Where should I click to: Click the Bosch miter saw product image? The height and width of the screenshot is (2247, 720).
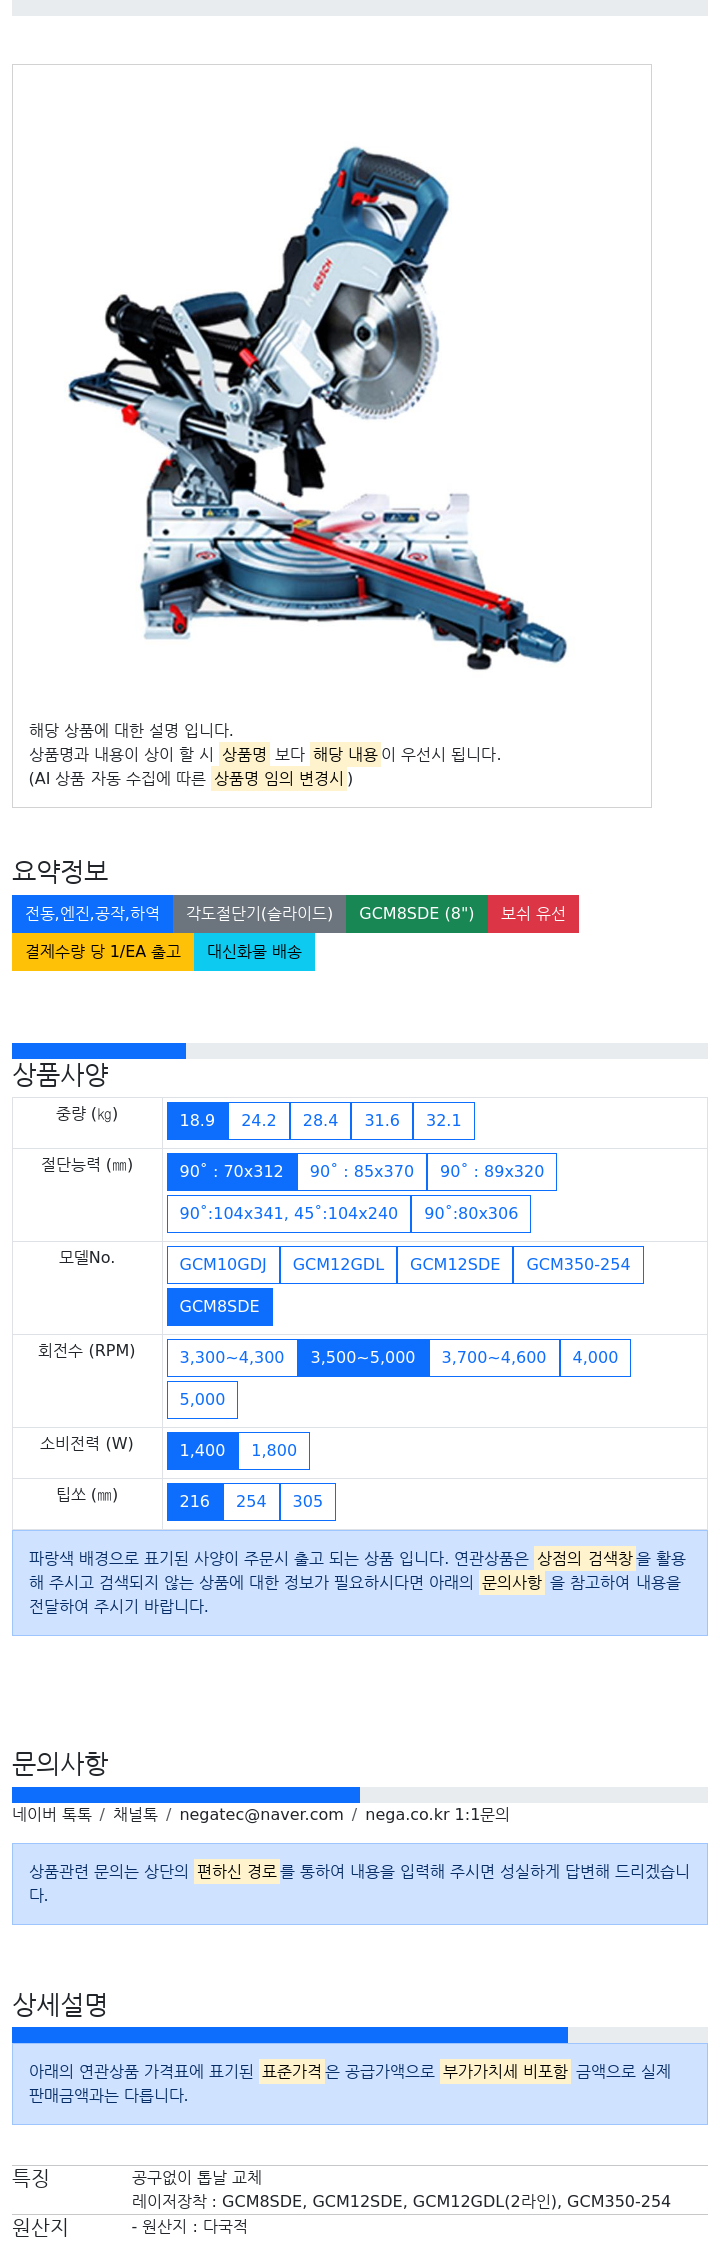click(318, 408)
